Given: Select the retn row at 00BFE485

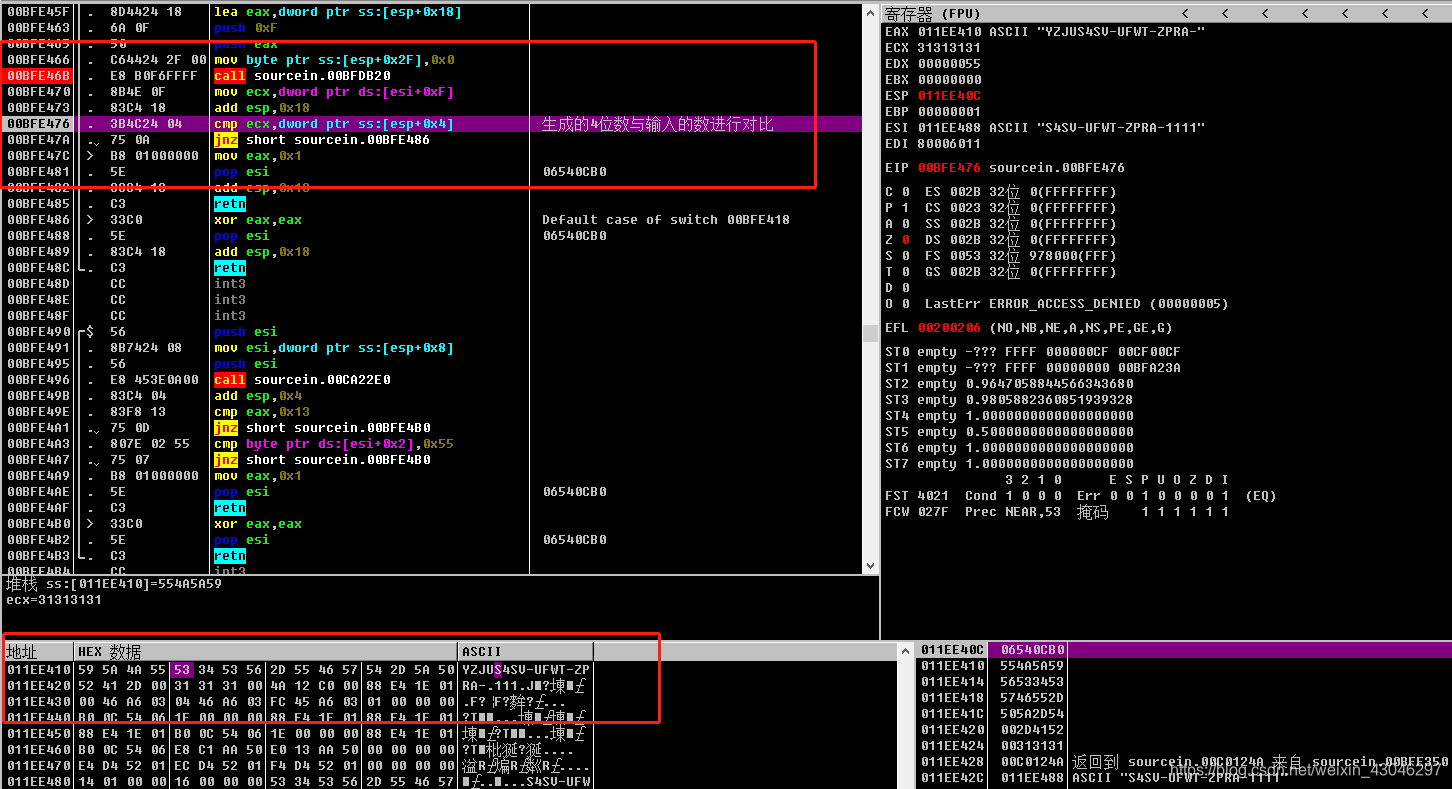Looking at the screenshot, I should point(431,204).
